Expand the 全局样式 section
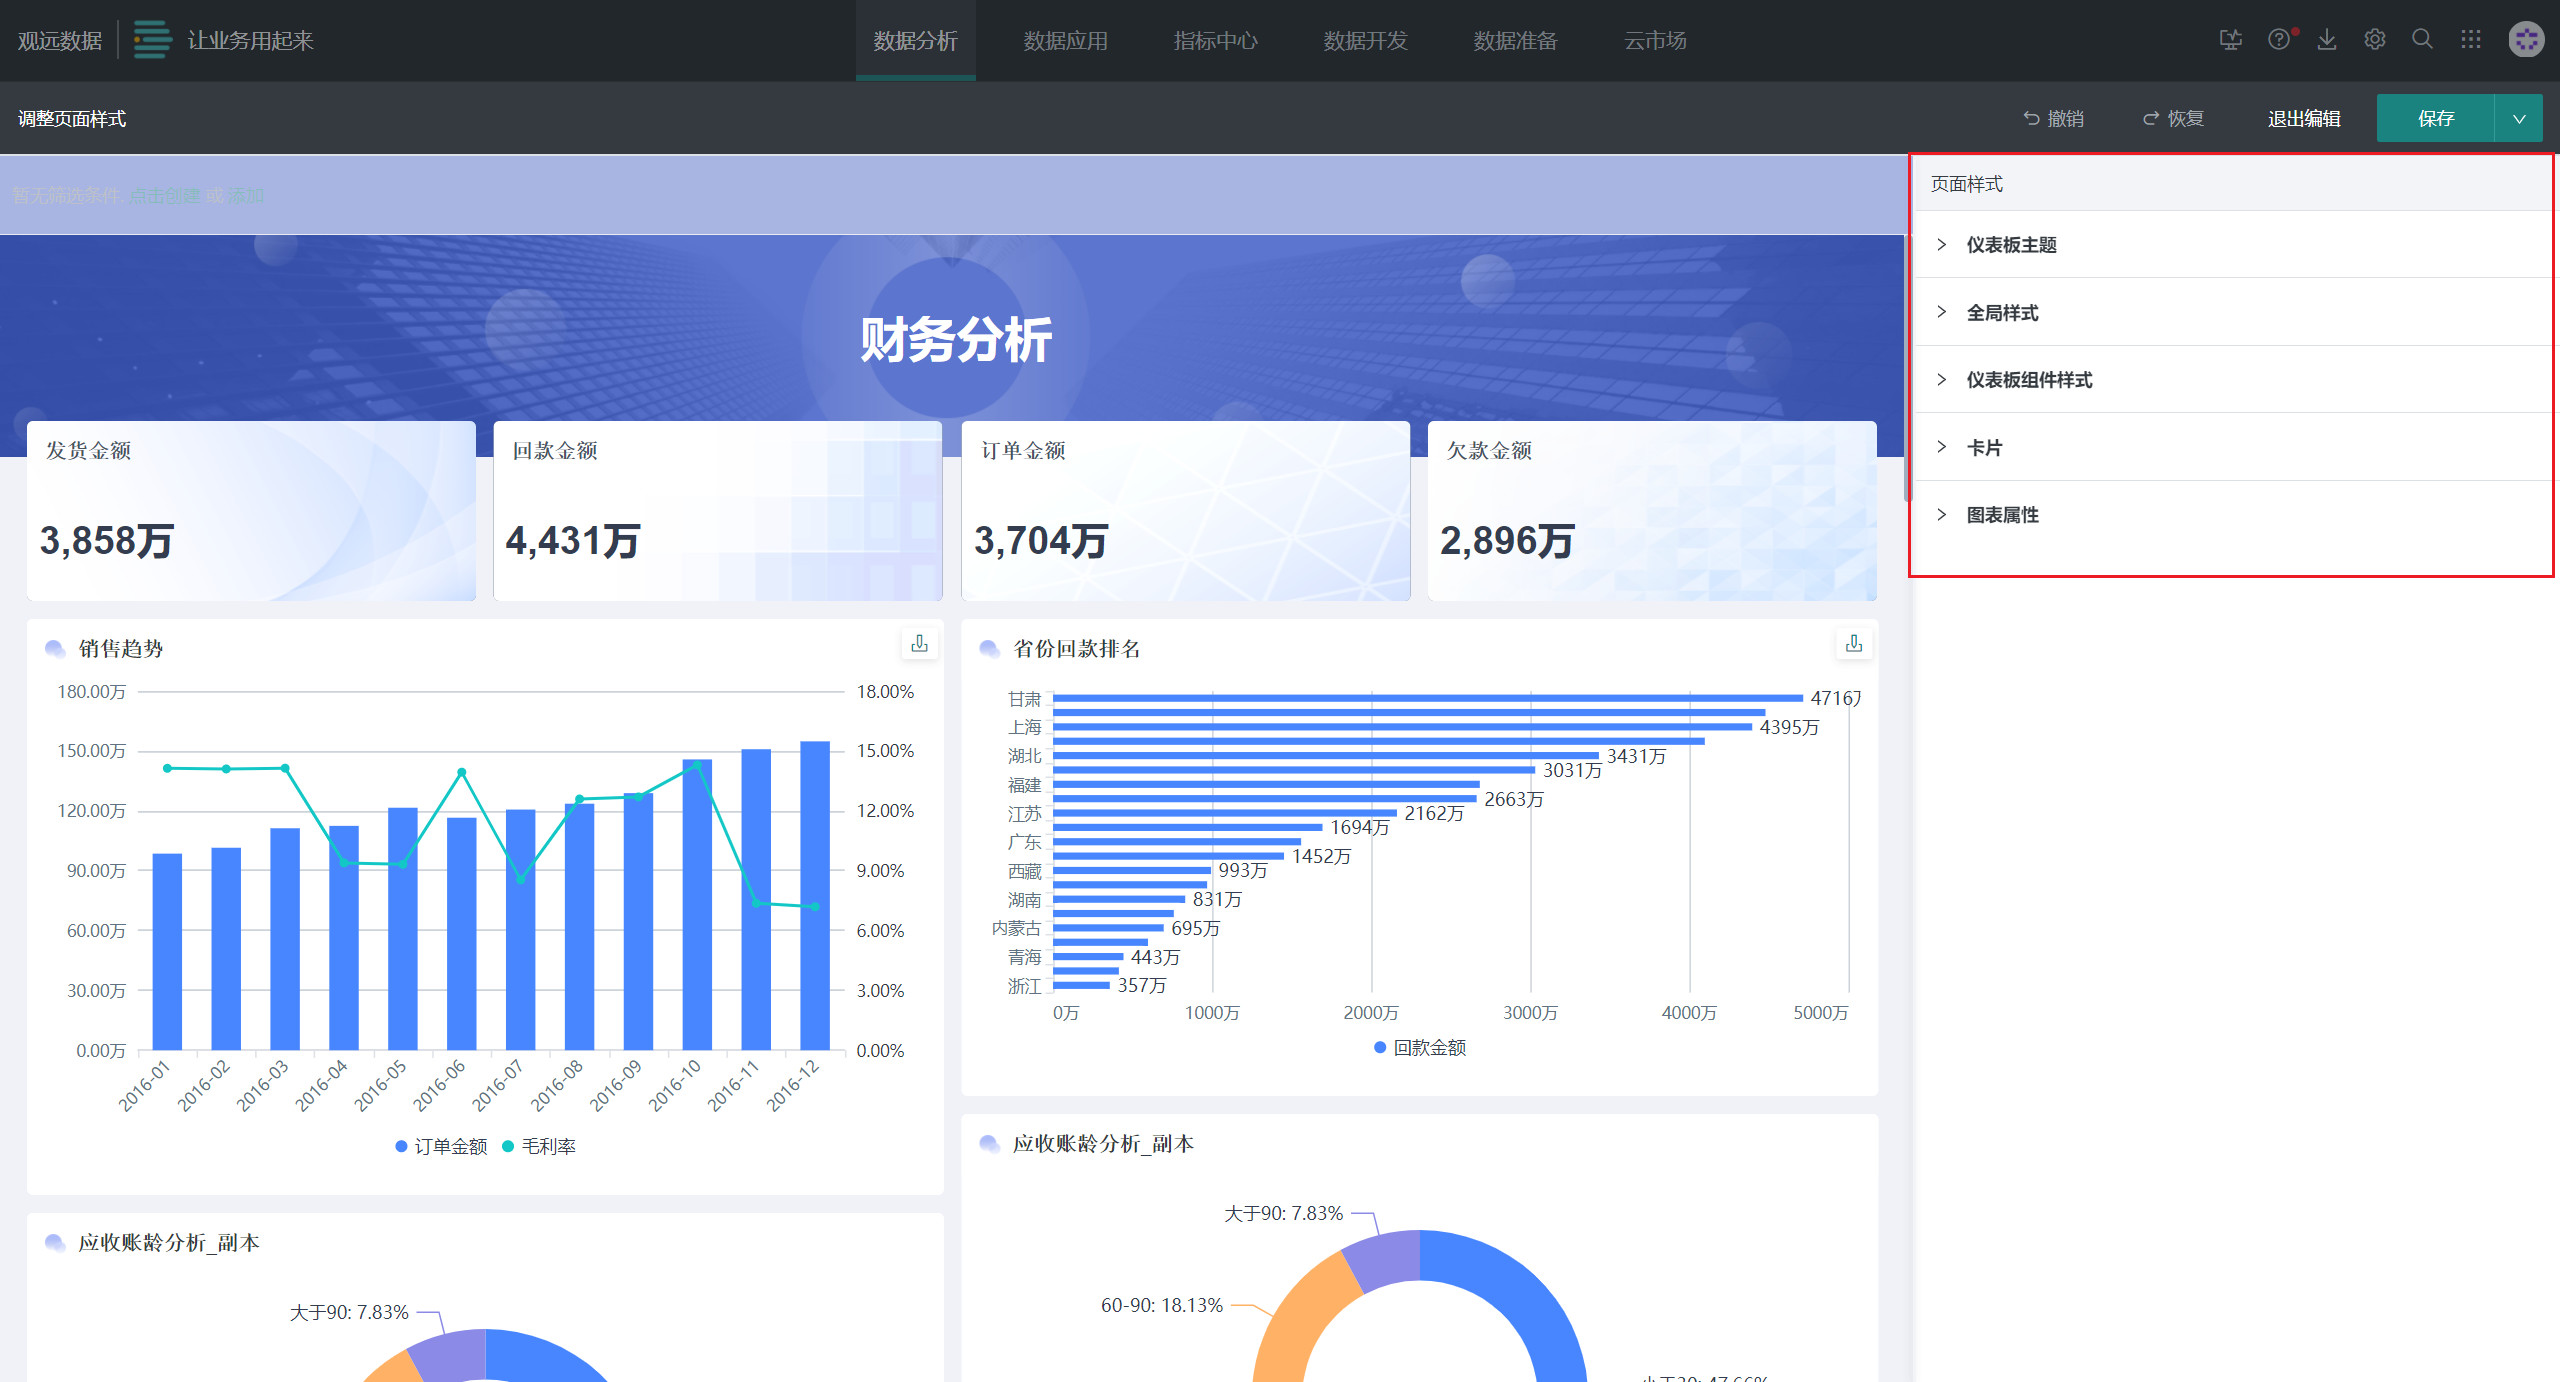The image size is (2560, 1382). coord(2001,313)
